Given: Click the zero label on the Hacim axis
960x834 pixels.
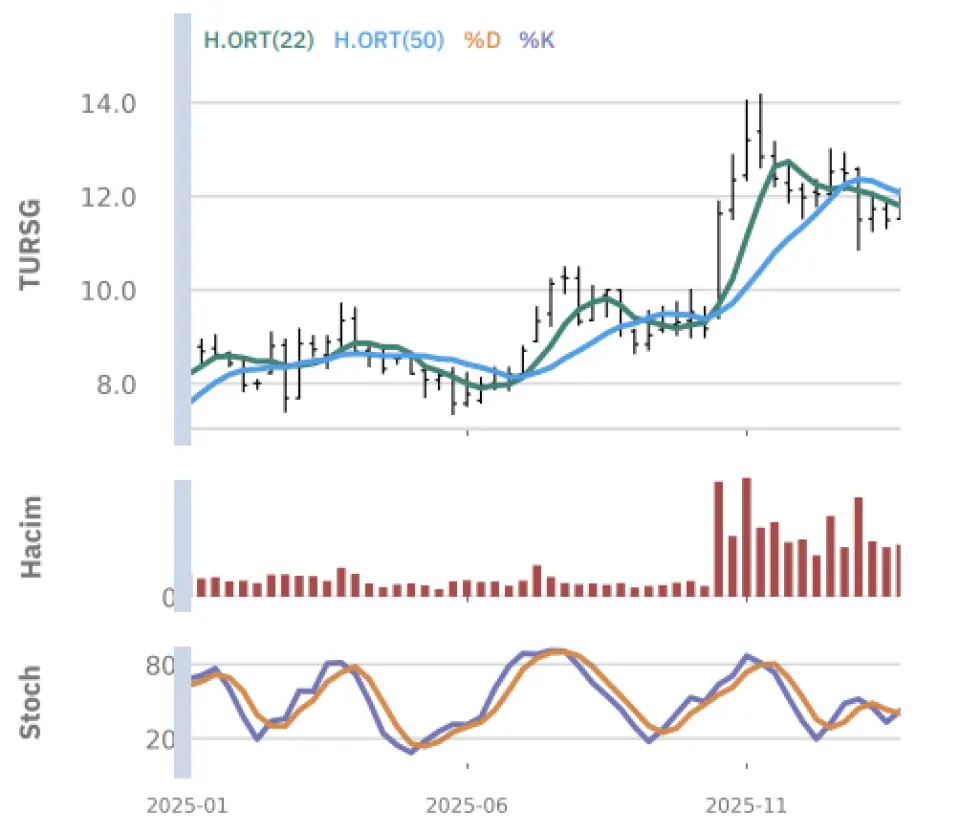Looking at the screenshot, I should [x=168, y=599].
